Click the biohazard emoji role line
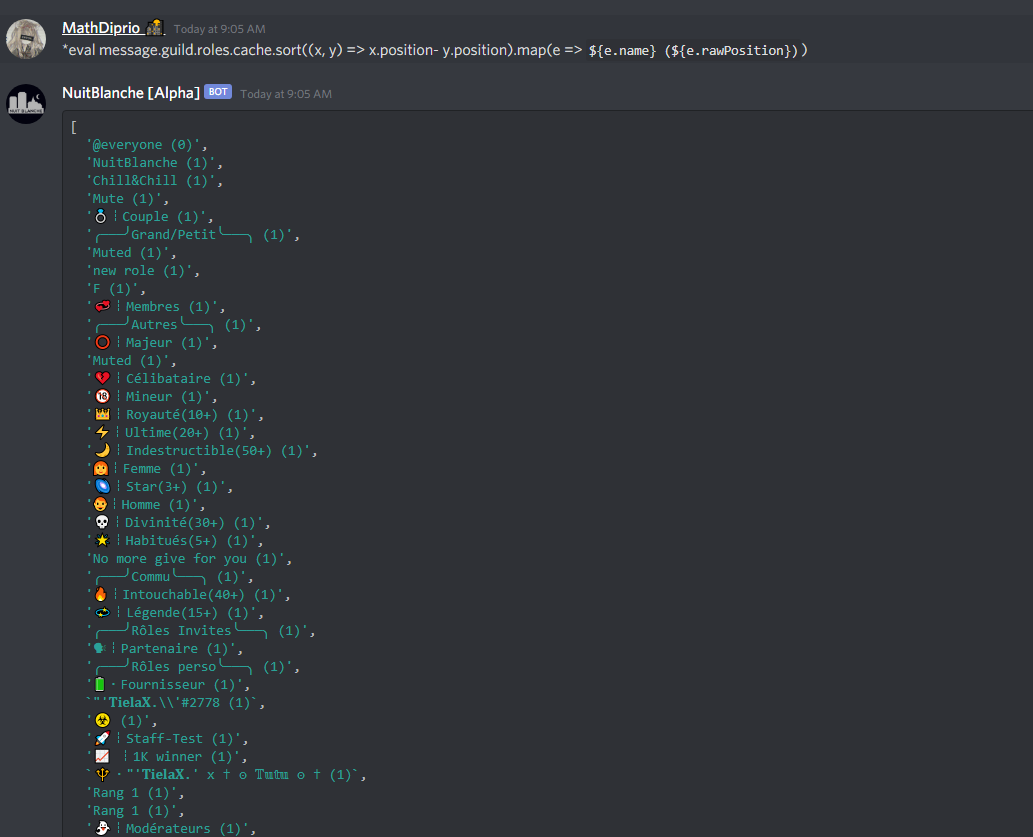This screenshot has height=837, width=1033. pyautogui.click(x=121, y=720)
